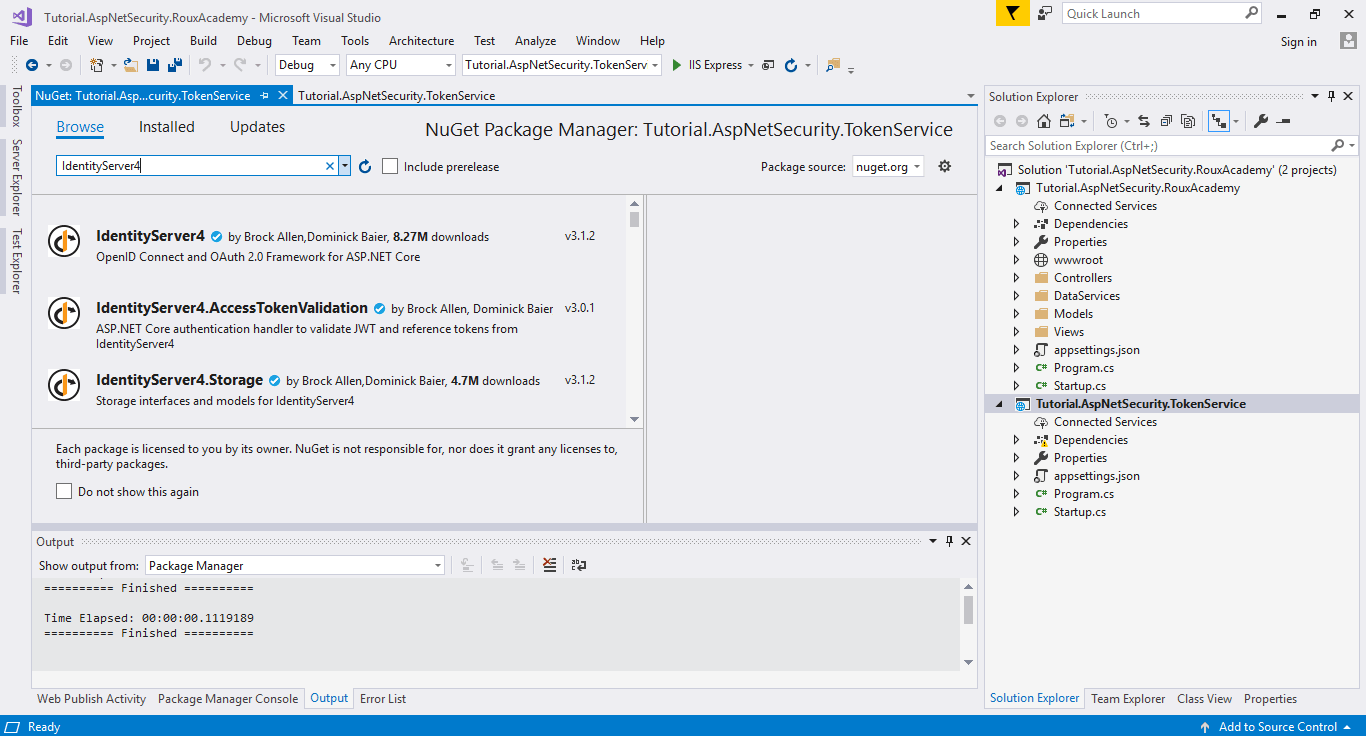This screenshot has height=736, width=1366.
Task: Uncheck Include prerelease
Action: (x=389, y=166)
